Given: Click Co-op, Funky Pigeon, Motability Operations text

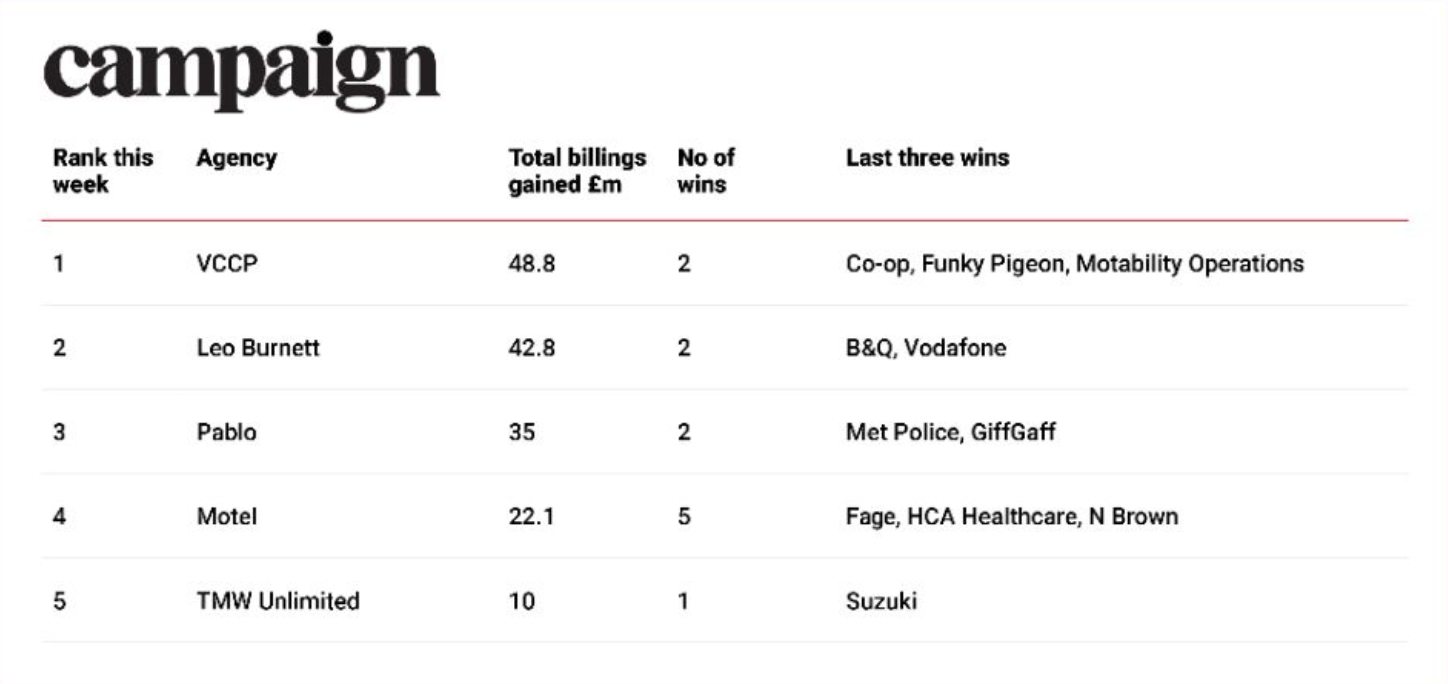Looking at the screenshot, I should [1075, 264].
